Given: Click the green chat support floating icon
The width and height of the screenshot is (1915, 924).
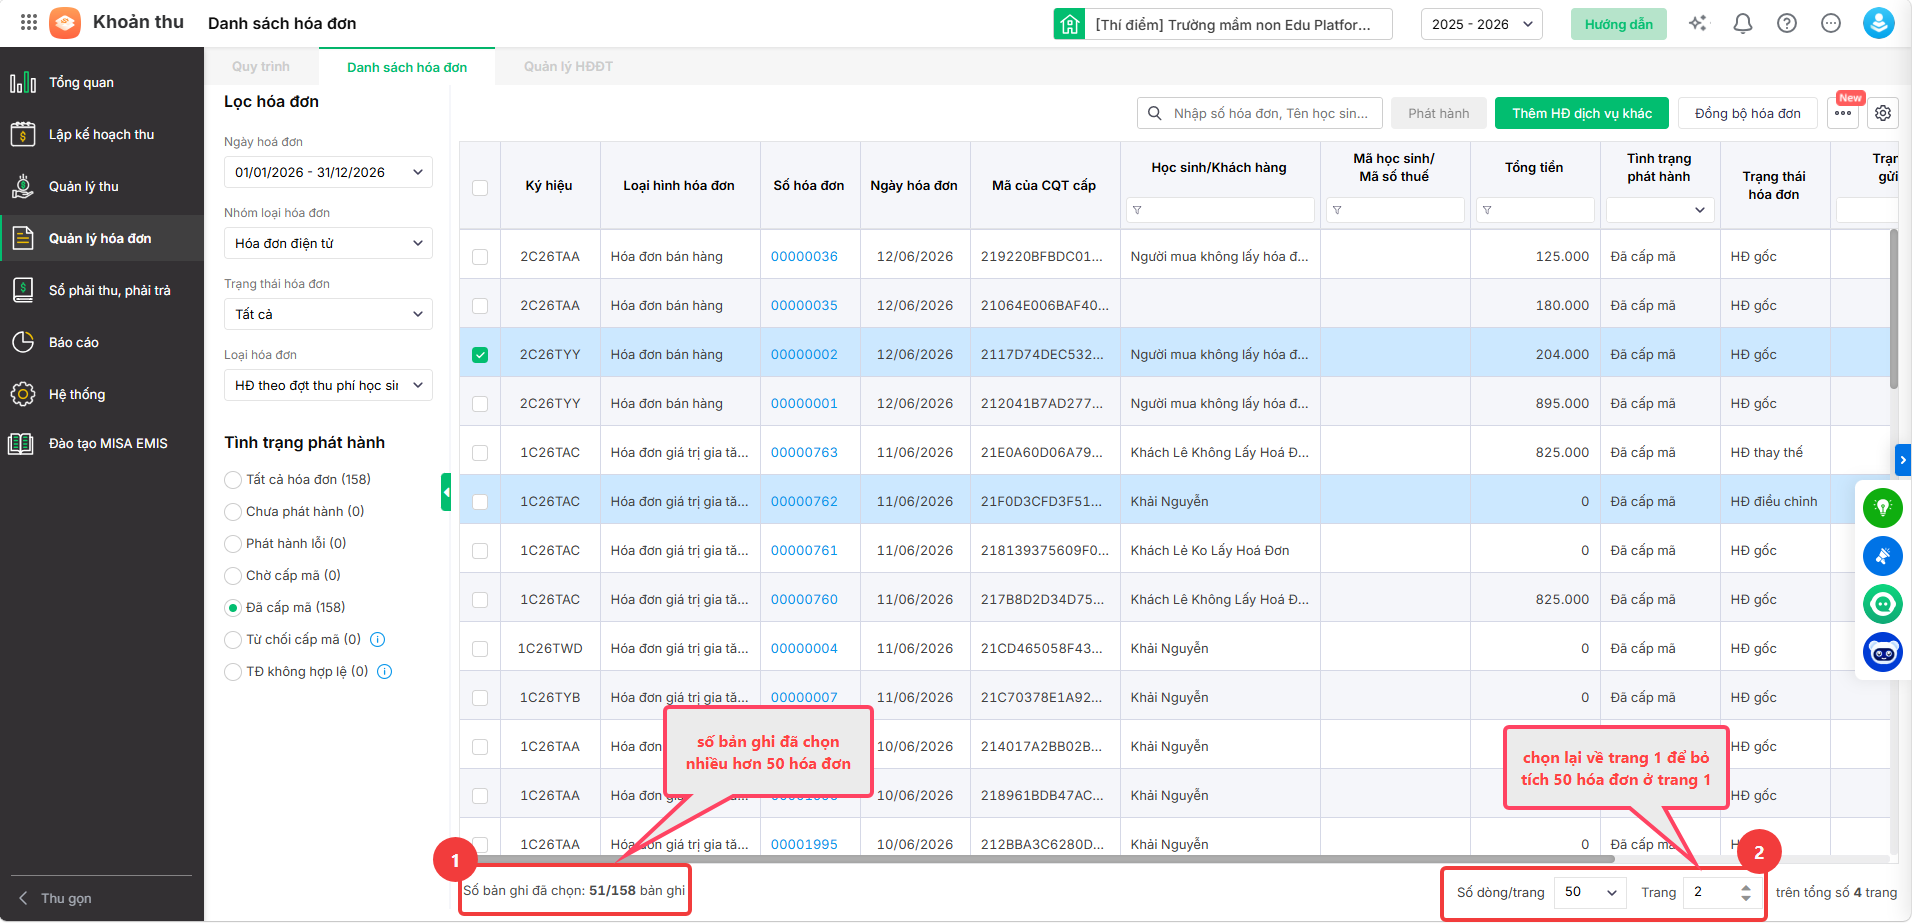Looking at the screenshot, I should pyautogui.click(x=1883, y=604).
